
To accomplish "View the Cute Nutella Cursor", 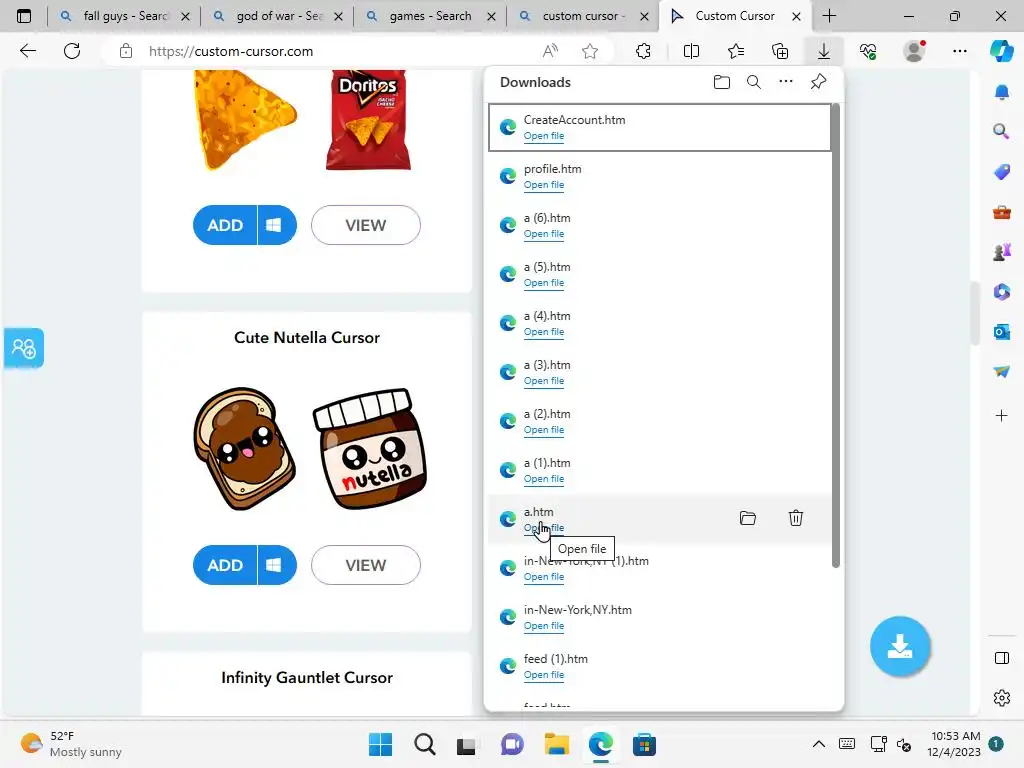I will [x=366, y=565].
